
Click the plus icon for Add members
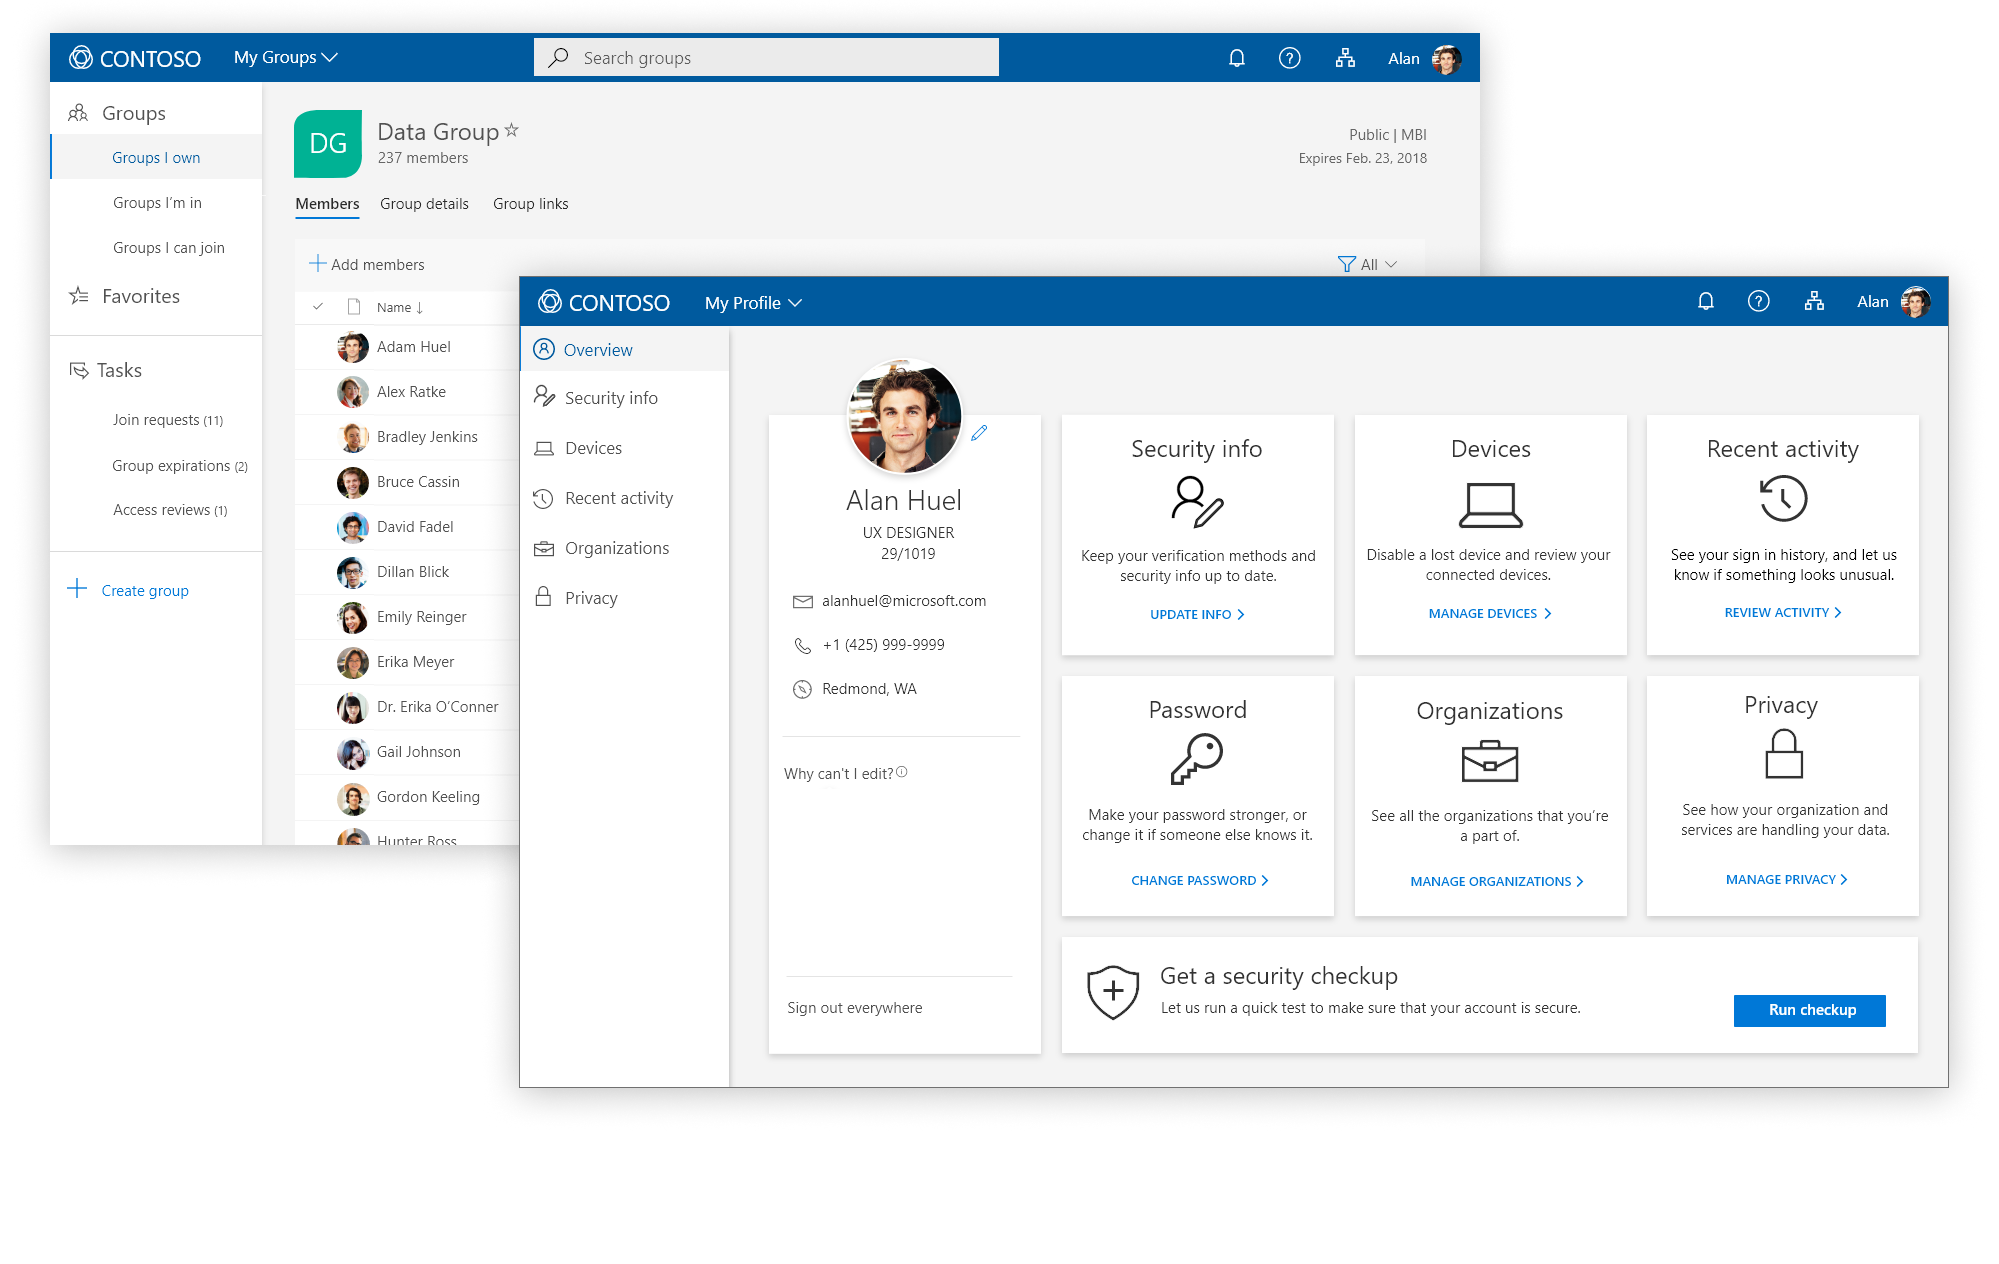pos(318,263)
